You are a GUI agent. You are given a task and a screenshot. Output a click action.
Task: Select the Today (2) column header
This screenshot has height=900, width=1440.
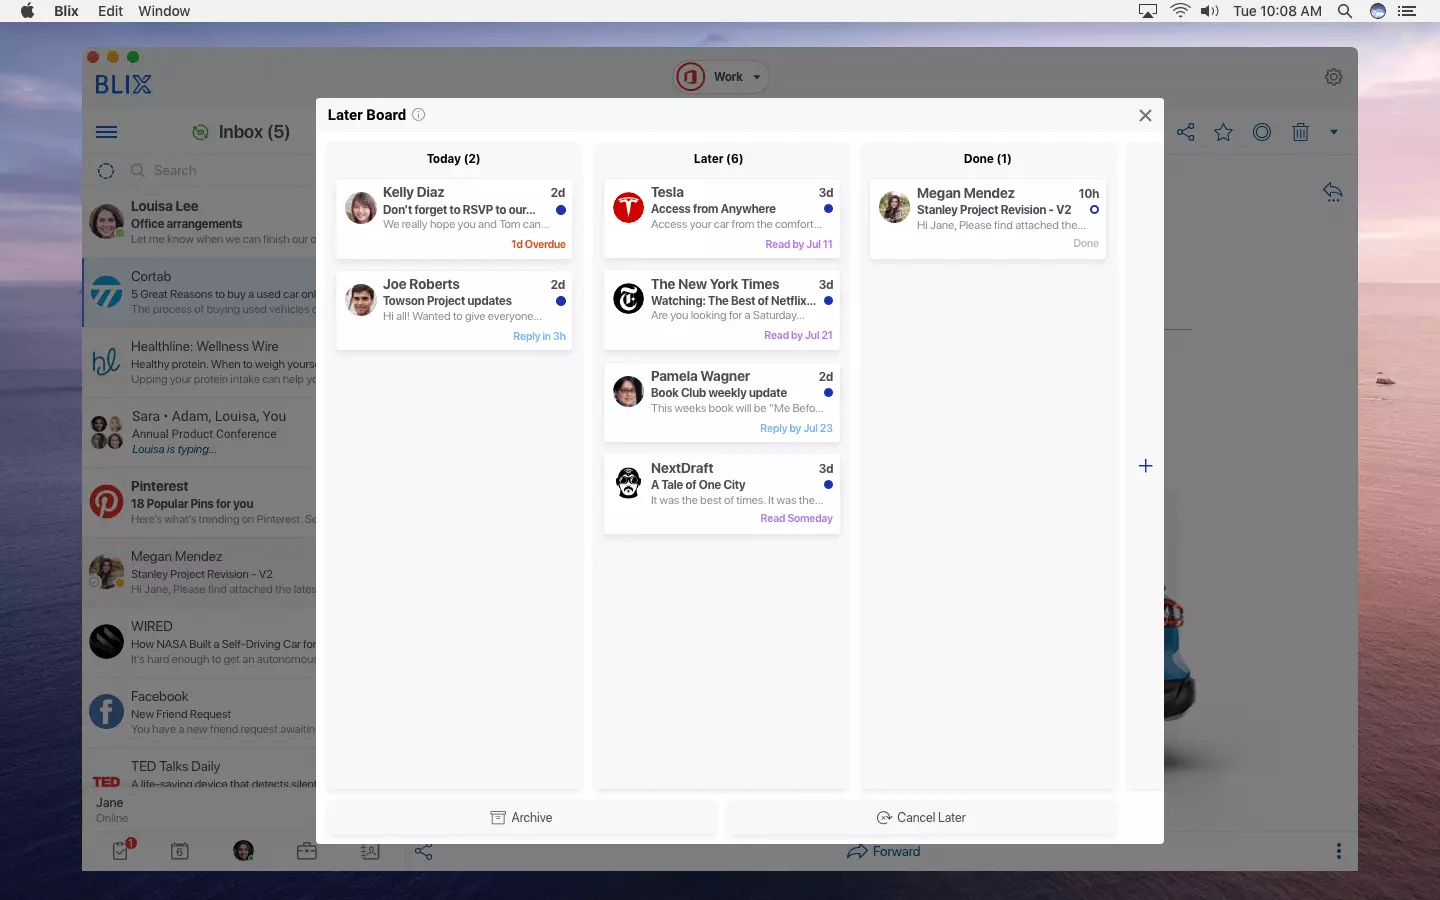tap(453, 159)
